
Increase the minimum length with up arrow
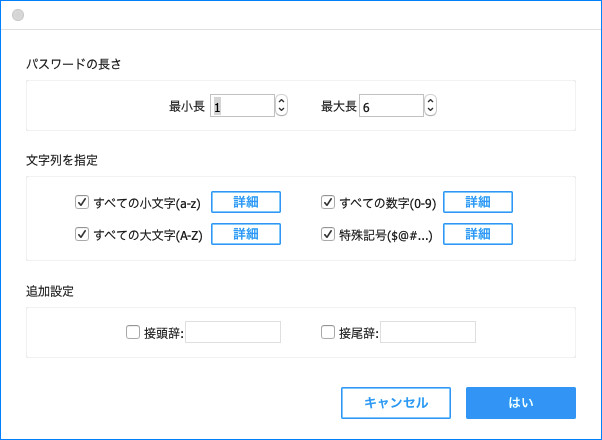(281, 100)
